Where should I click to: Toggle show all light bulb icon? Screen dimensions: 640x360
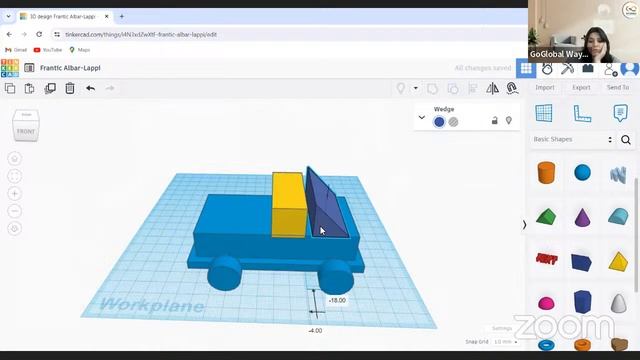pyautogui.click(x=401, y=88)
